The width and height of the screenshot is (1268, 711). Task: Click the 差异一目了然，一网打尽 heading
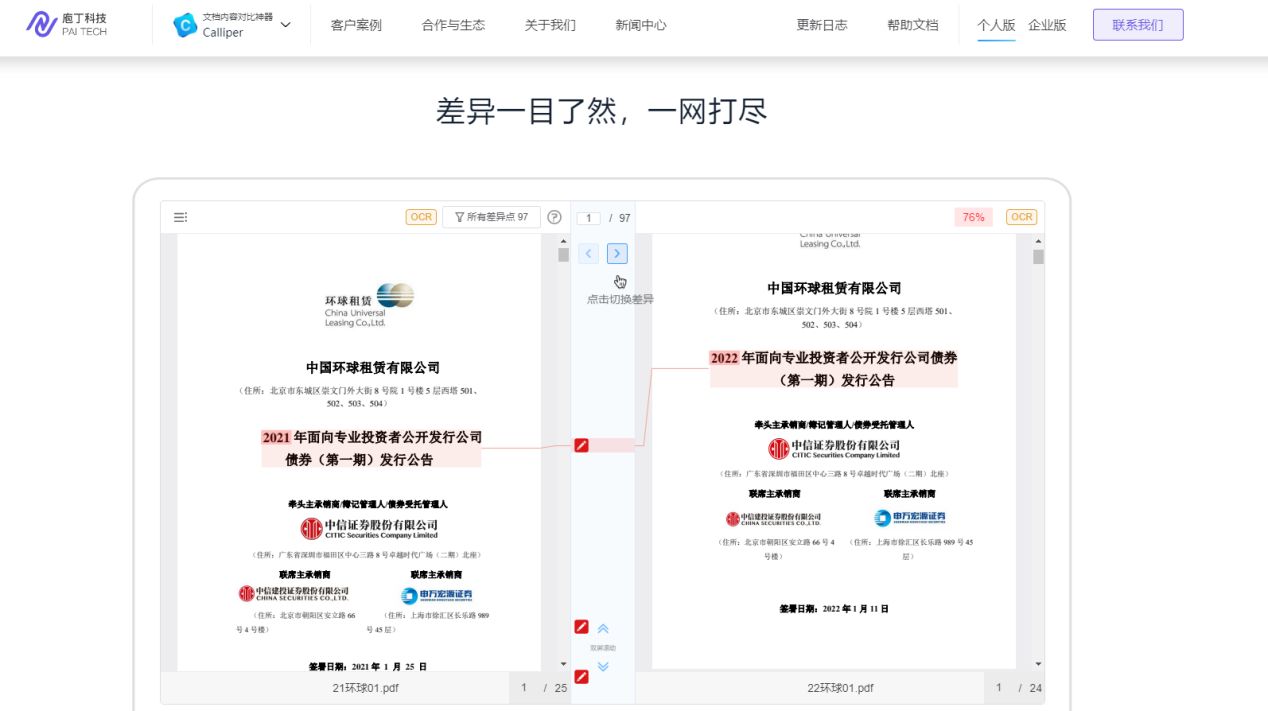pyautogui.click(x=601, y=111)
